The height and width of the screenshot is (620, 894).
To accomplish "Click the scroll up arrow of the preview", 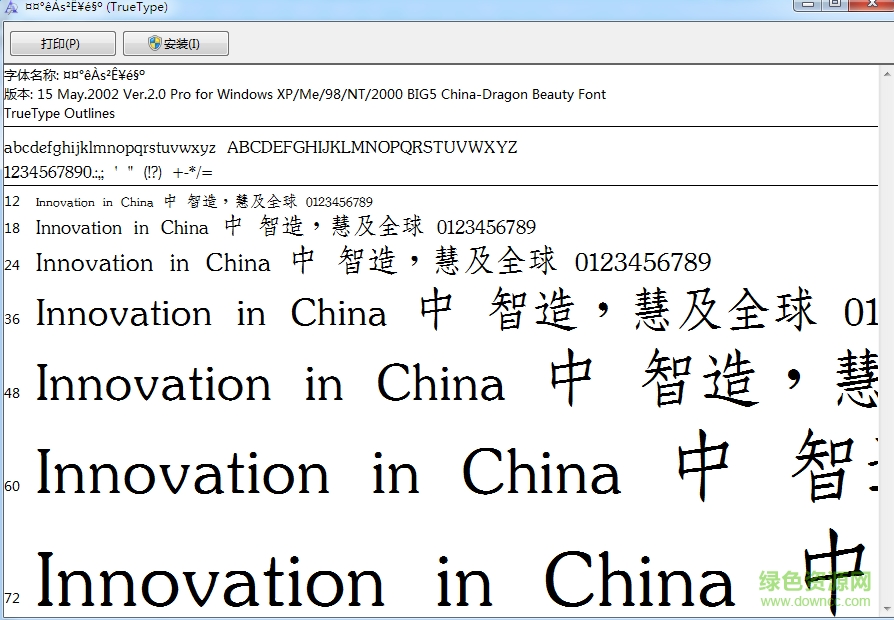I will (x=886, y=74).
